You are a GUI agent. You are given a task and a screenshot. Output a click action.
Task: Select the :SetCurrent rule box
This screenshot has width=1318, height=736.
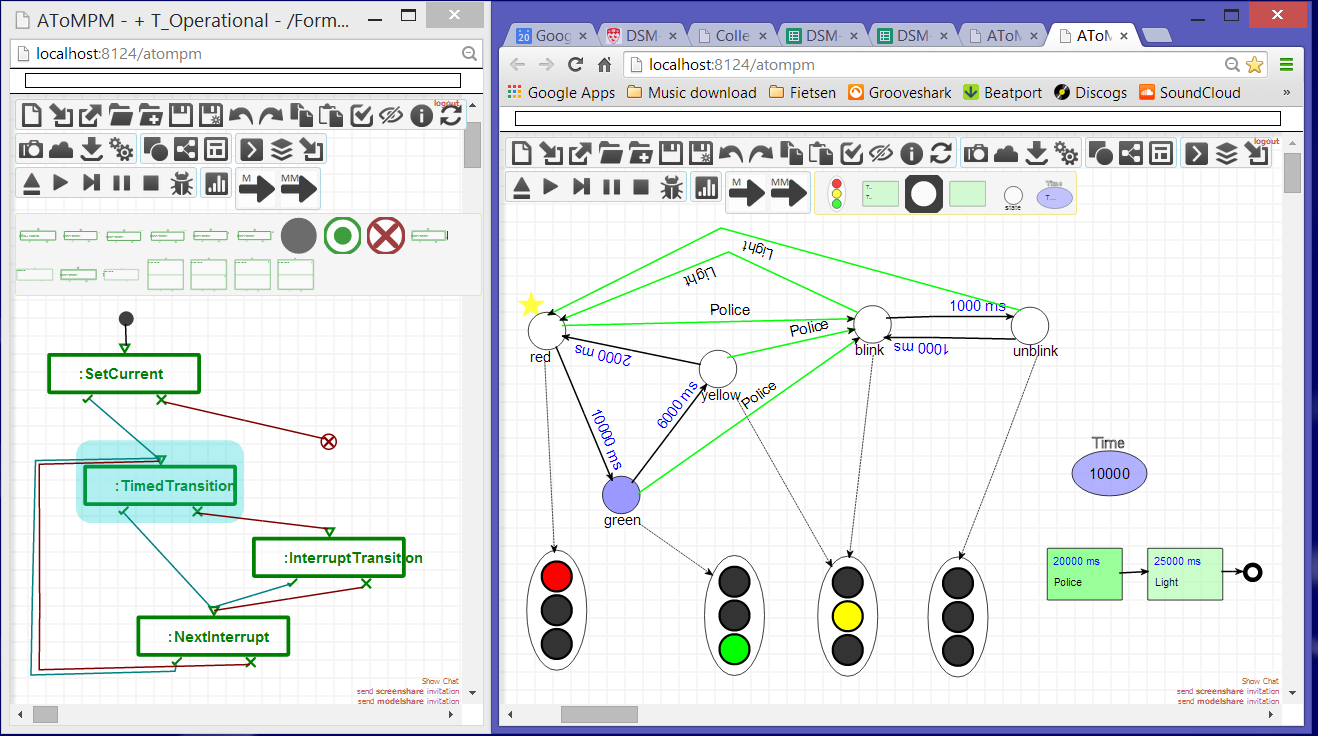coord(124,374)
